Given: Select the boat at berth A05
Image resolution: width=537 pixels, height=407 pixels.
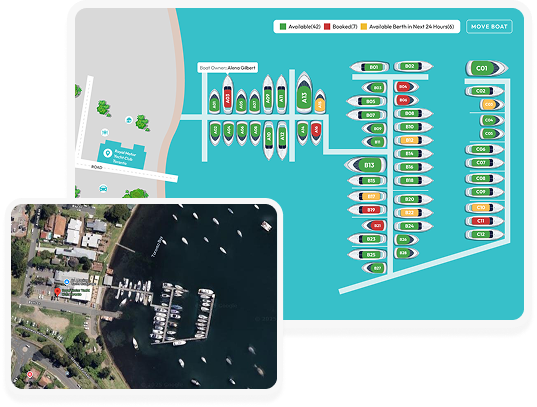Looking at the screenshot, I should pyautogui.click(x=241, y=102).
